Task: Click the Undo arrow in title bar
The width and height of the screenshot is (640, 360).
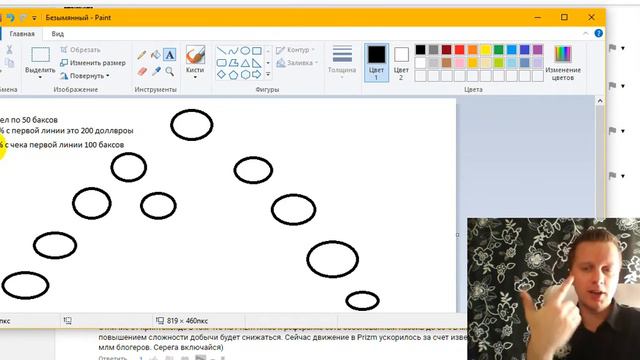Action: pos(10,18)
